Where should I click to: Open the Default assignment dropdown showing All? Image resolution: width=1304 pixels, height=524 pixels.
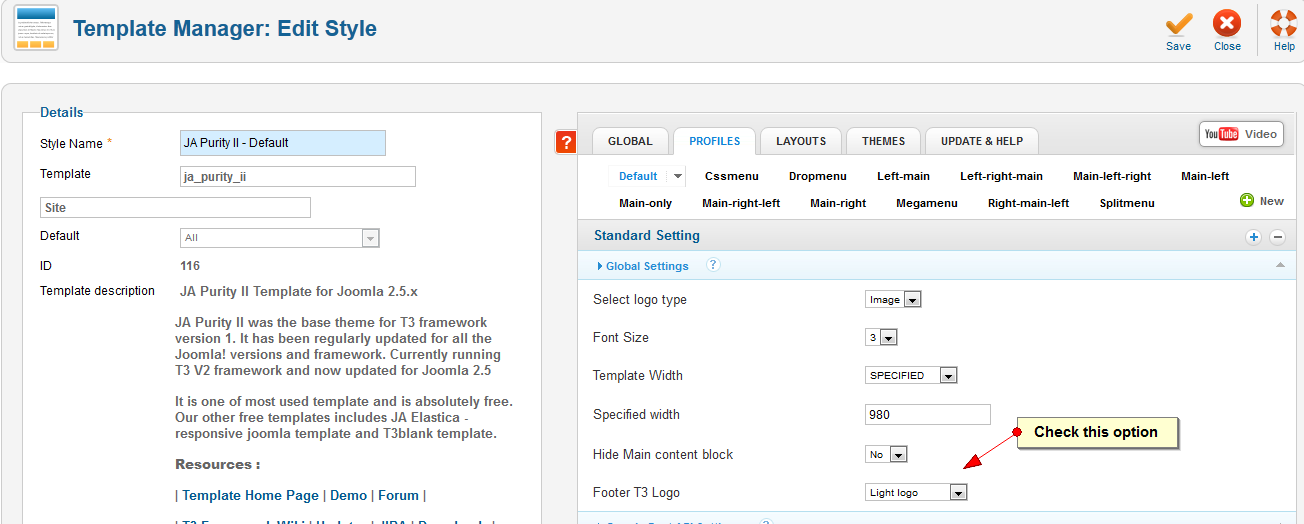coord(280,238)
